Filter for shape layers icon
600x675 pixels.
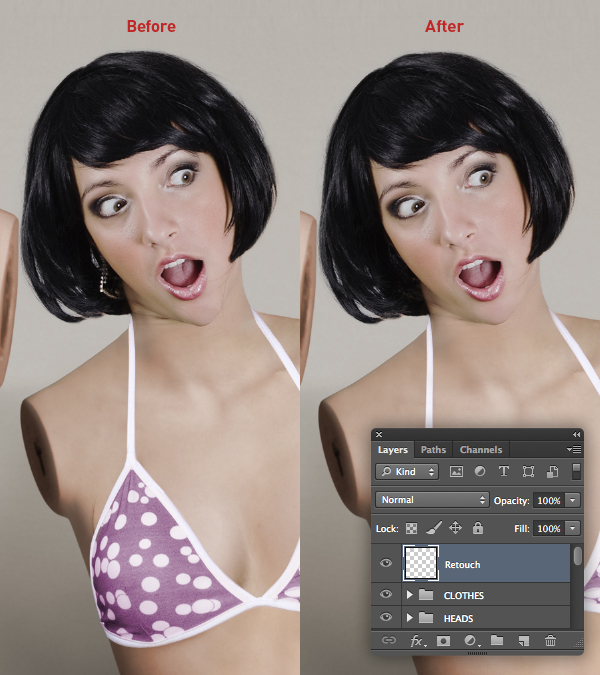coord(528,472)
